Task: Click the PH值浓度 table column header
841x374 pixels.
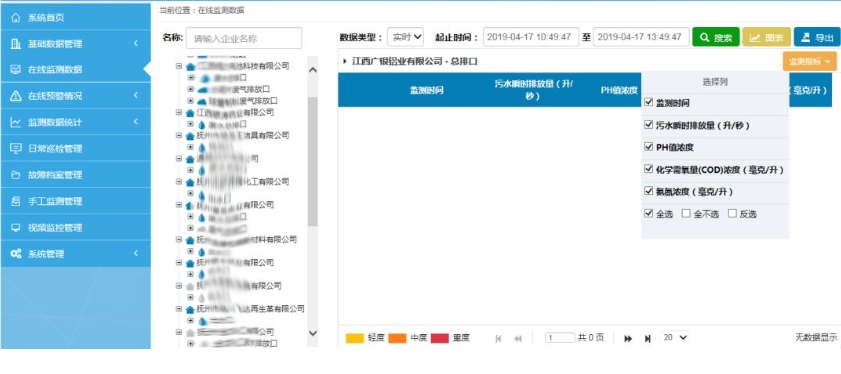Action: [618, 90]
